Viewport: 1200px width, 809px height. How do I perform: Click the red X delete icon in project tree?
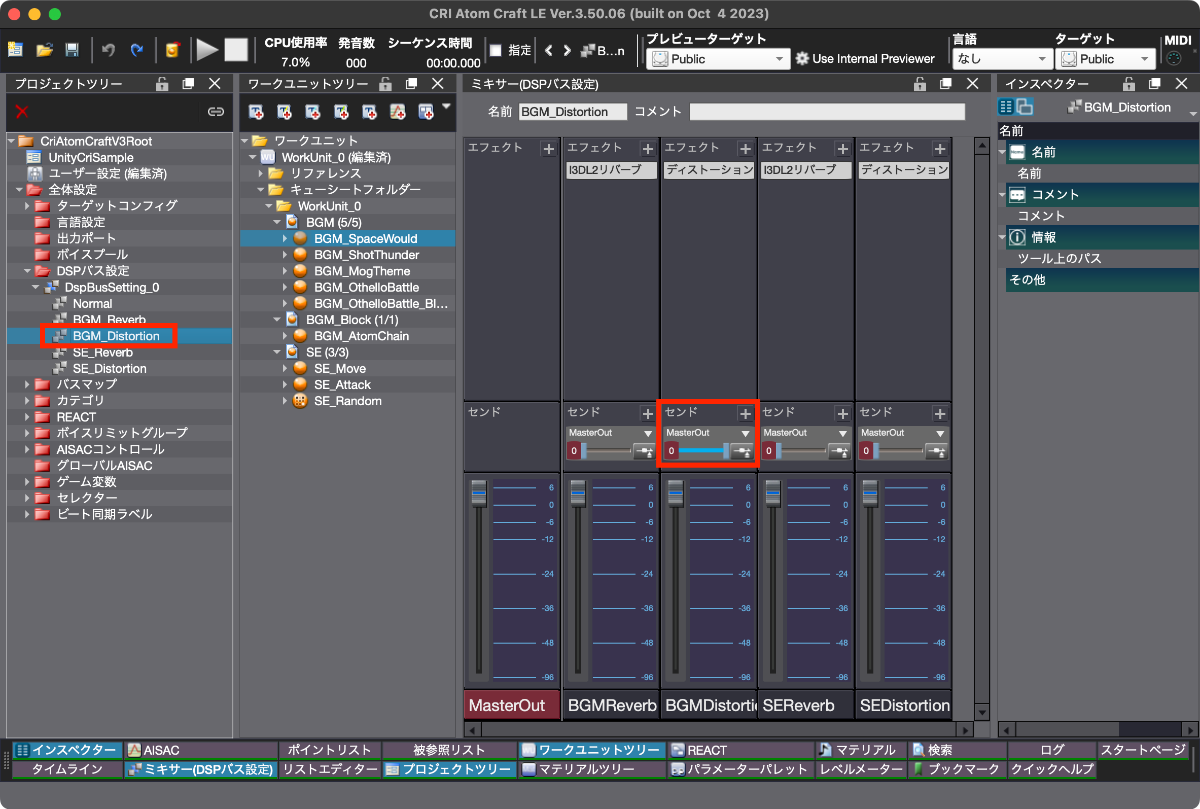point(22,112)
